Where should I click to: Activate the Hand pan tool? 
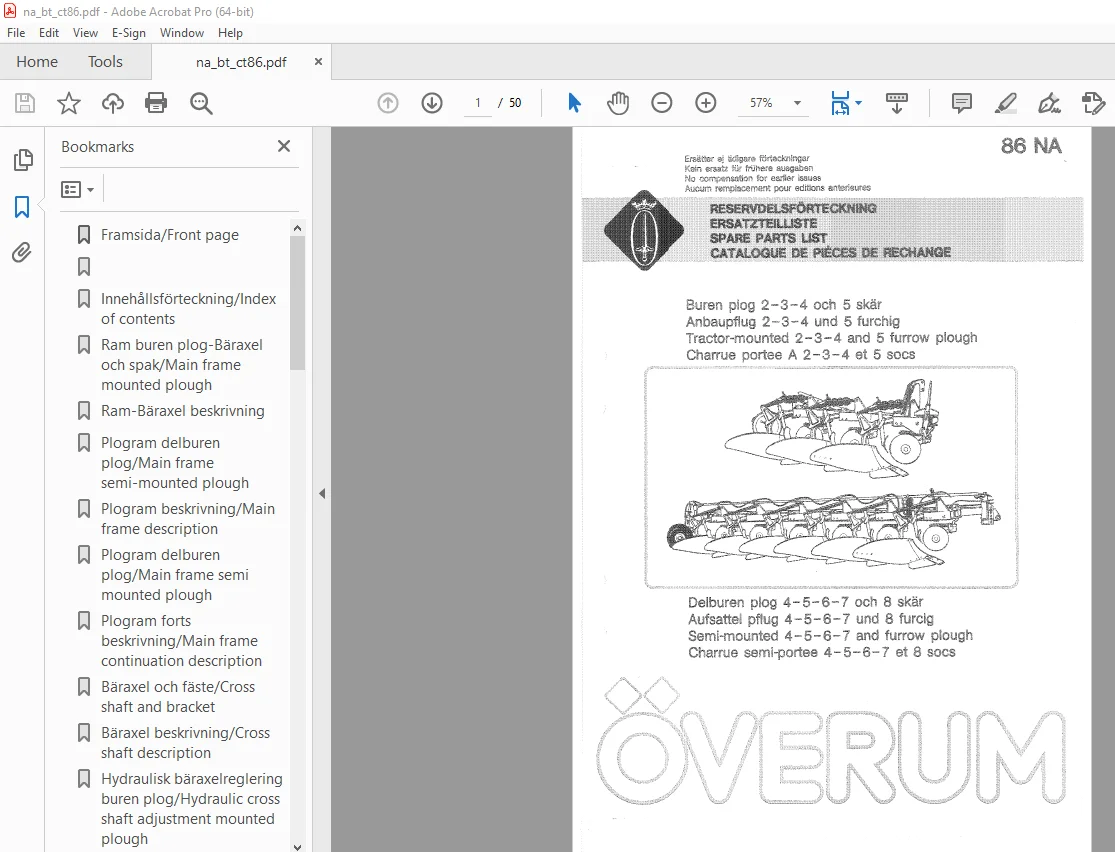(618, 103)
